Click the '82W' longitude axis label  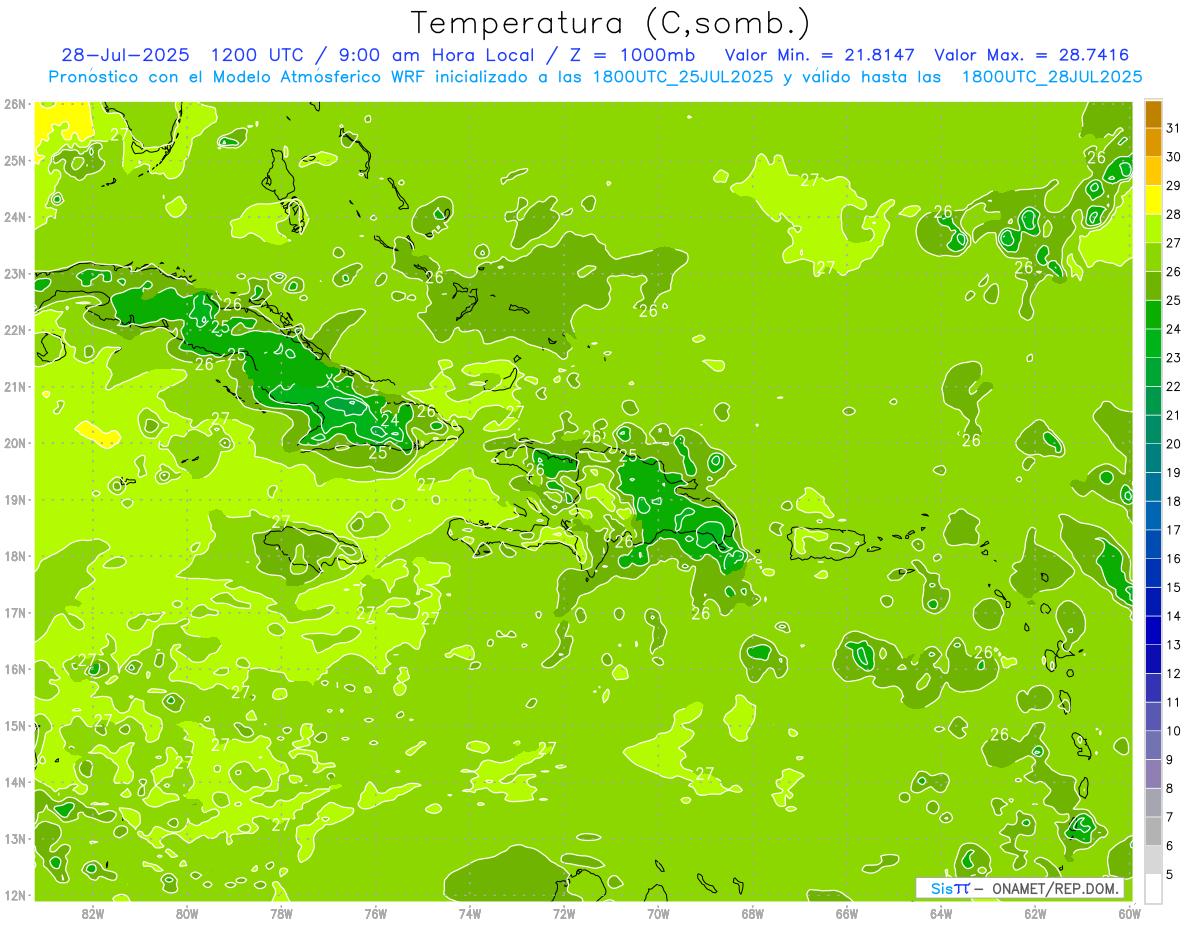pos(93,914)
